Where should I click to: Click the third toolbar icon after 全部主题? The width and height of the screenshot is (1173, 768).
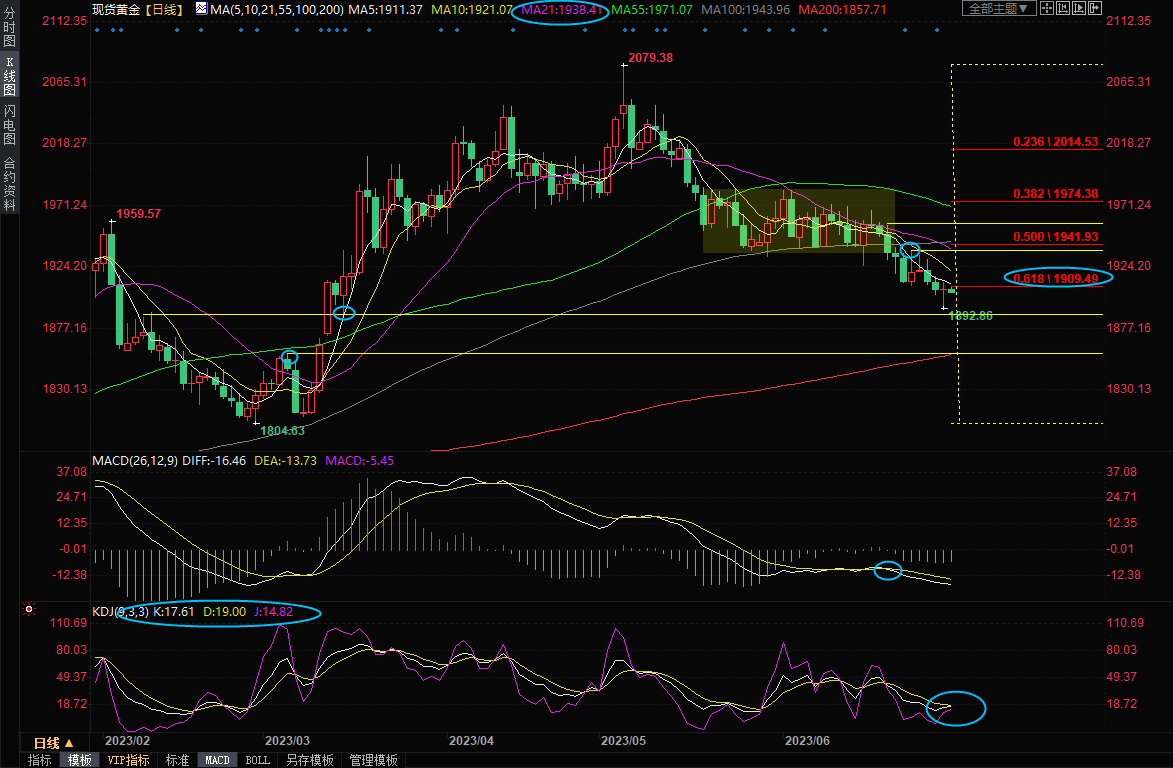pos(1077,9)
